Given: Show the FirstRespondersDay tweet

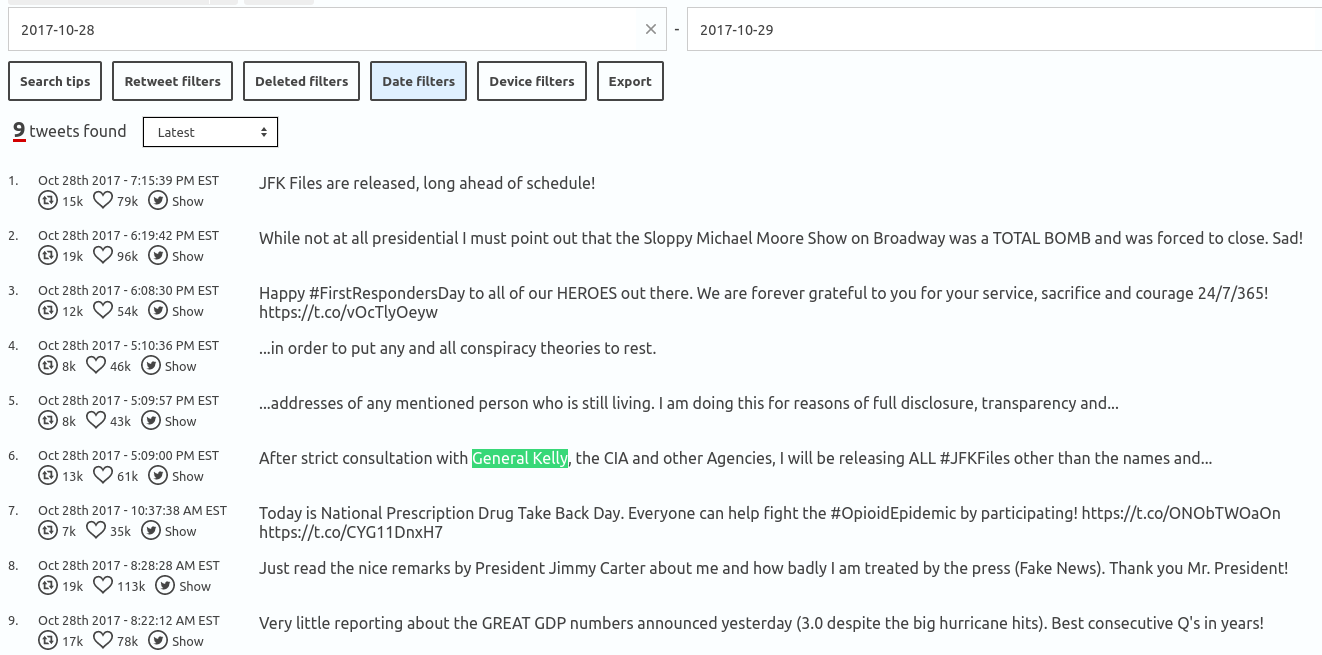Looking at the screenshot, I should (x=188, y=312).
